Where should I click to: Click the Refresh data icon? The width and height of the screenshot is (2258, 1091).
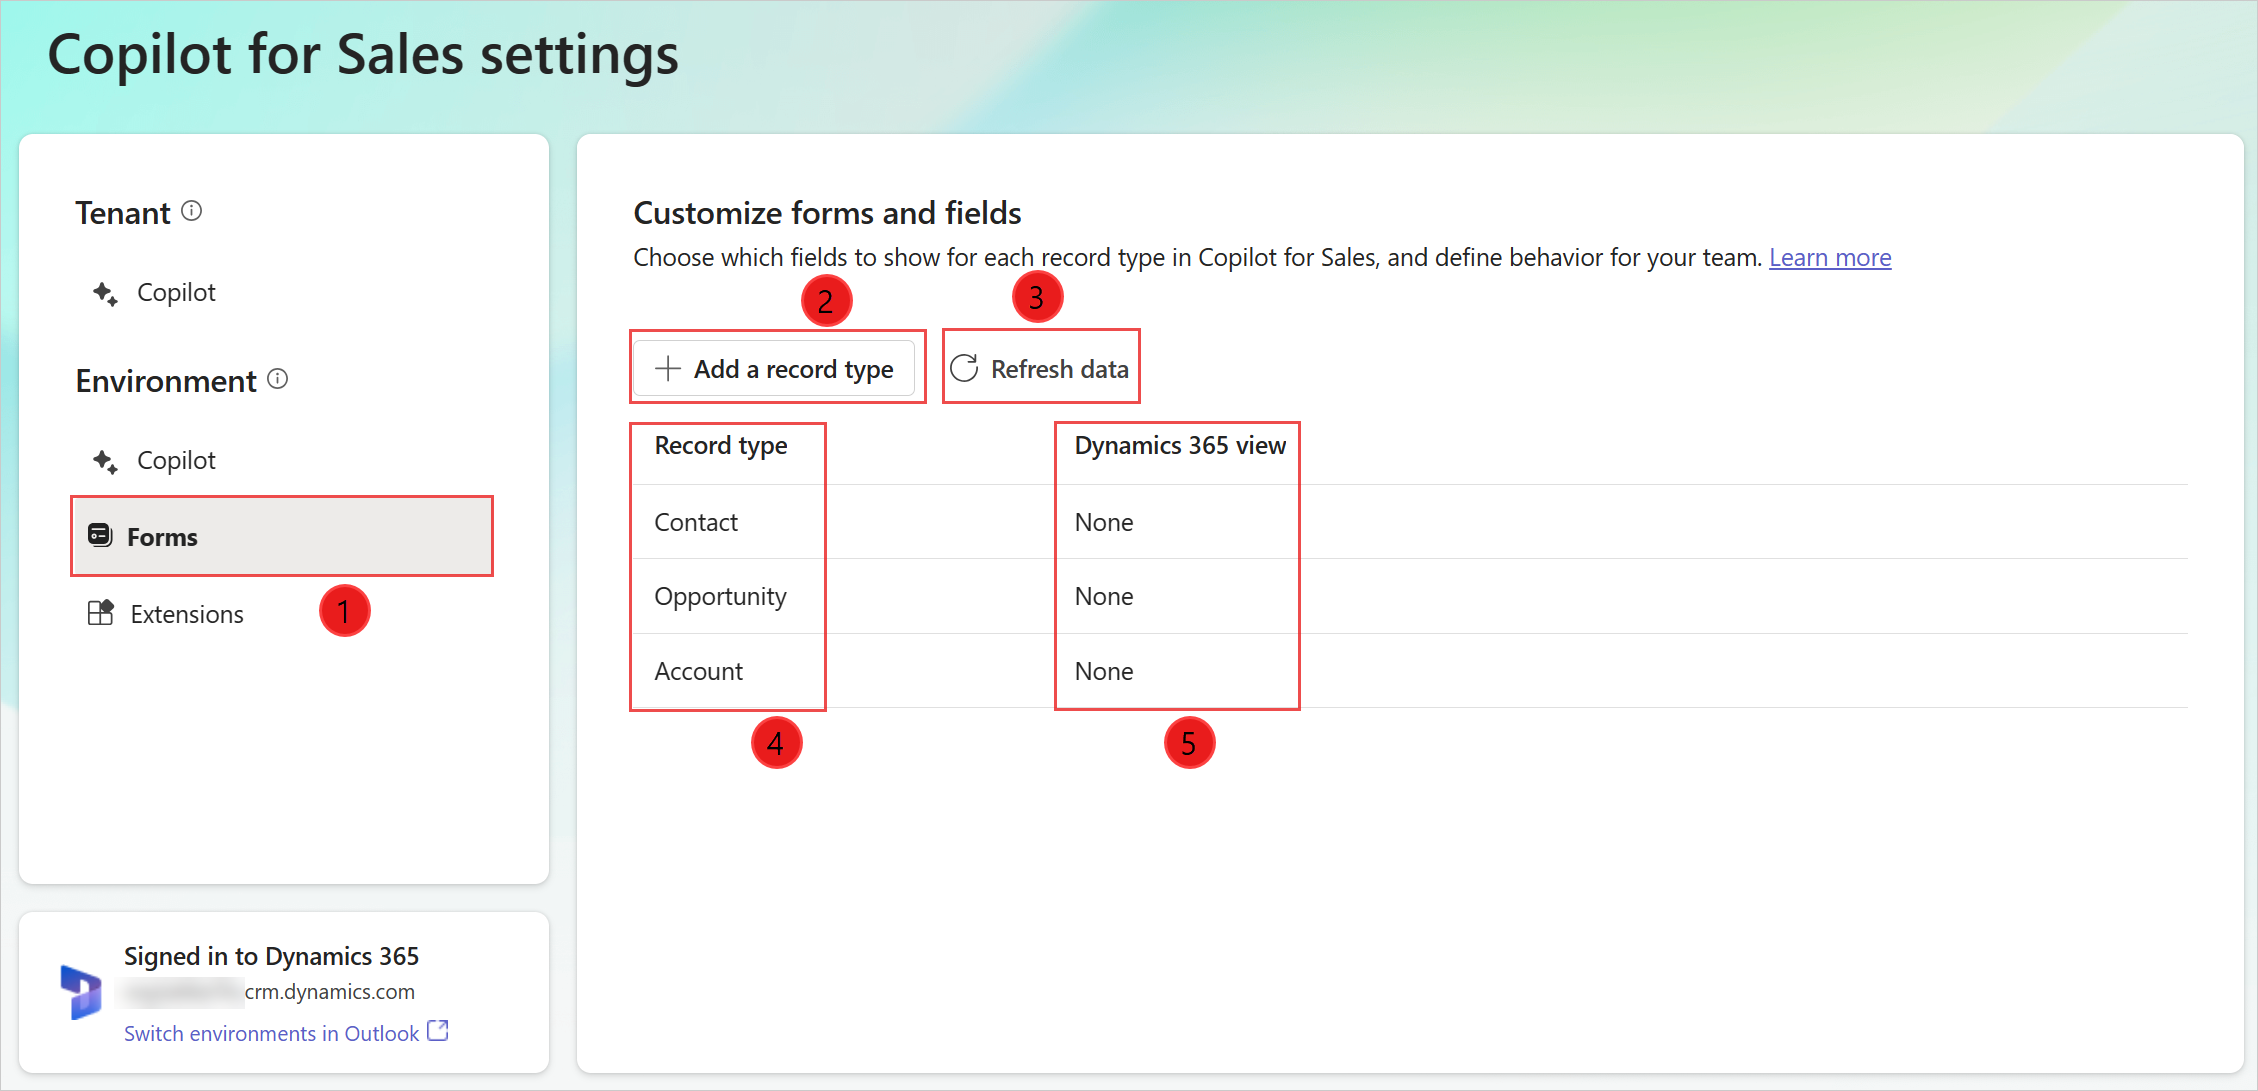[x=963, y=368]
